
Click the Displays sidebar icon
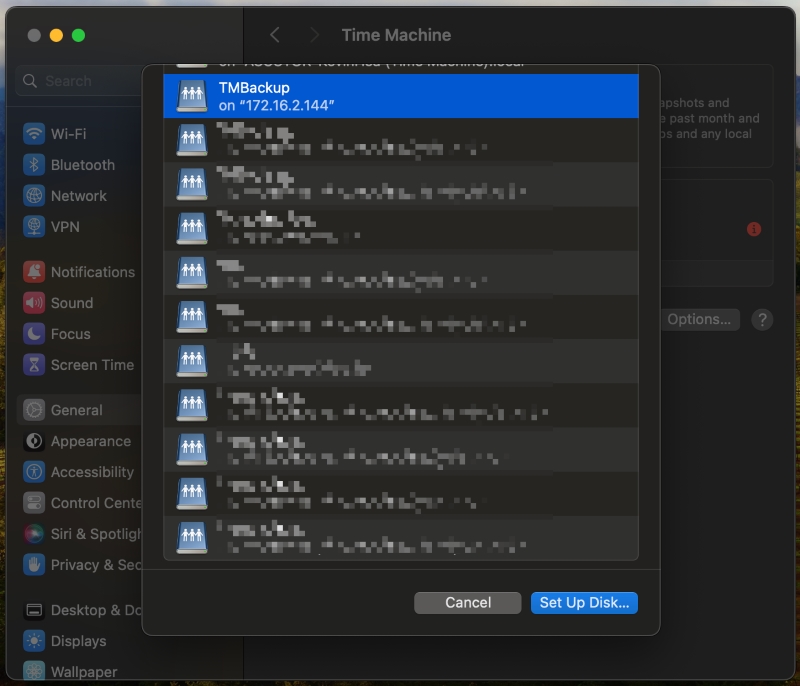point(34,641)
